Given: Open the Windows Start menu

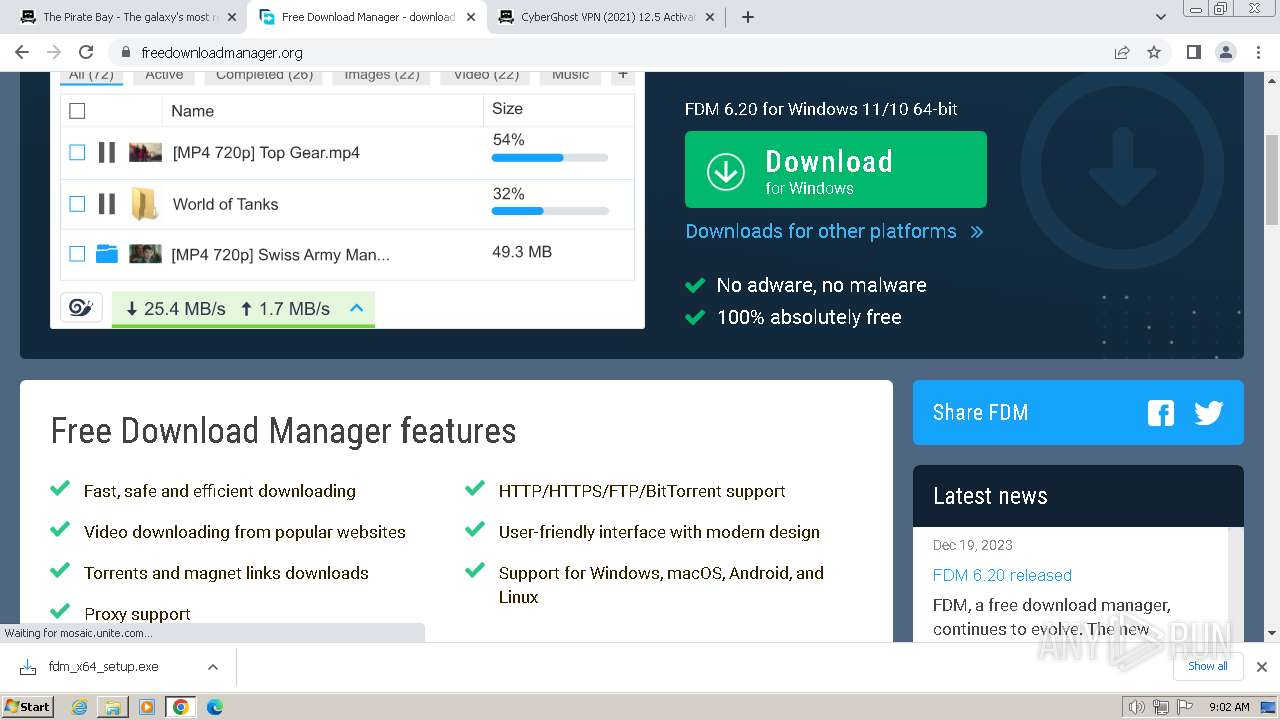Looking at the screenshot, I should pos(28,707).
